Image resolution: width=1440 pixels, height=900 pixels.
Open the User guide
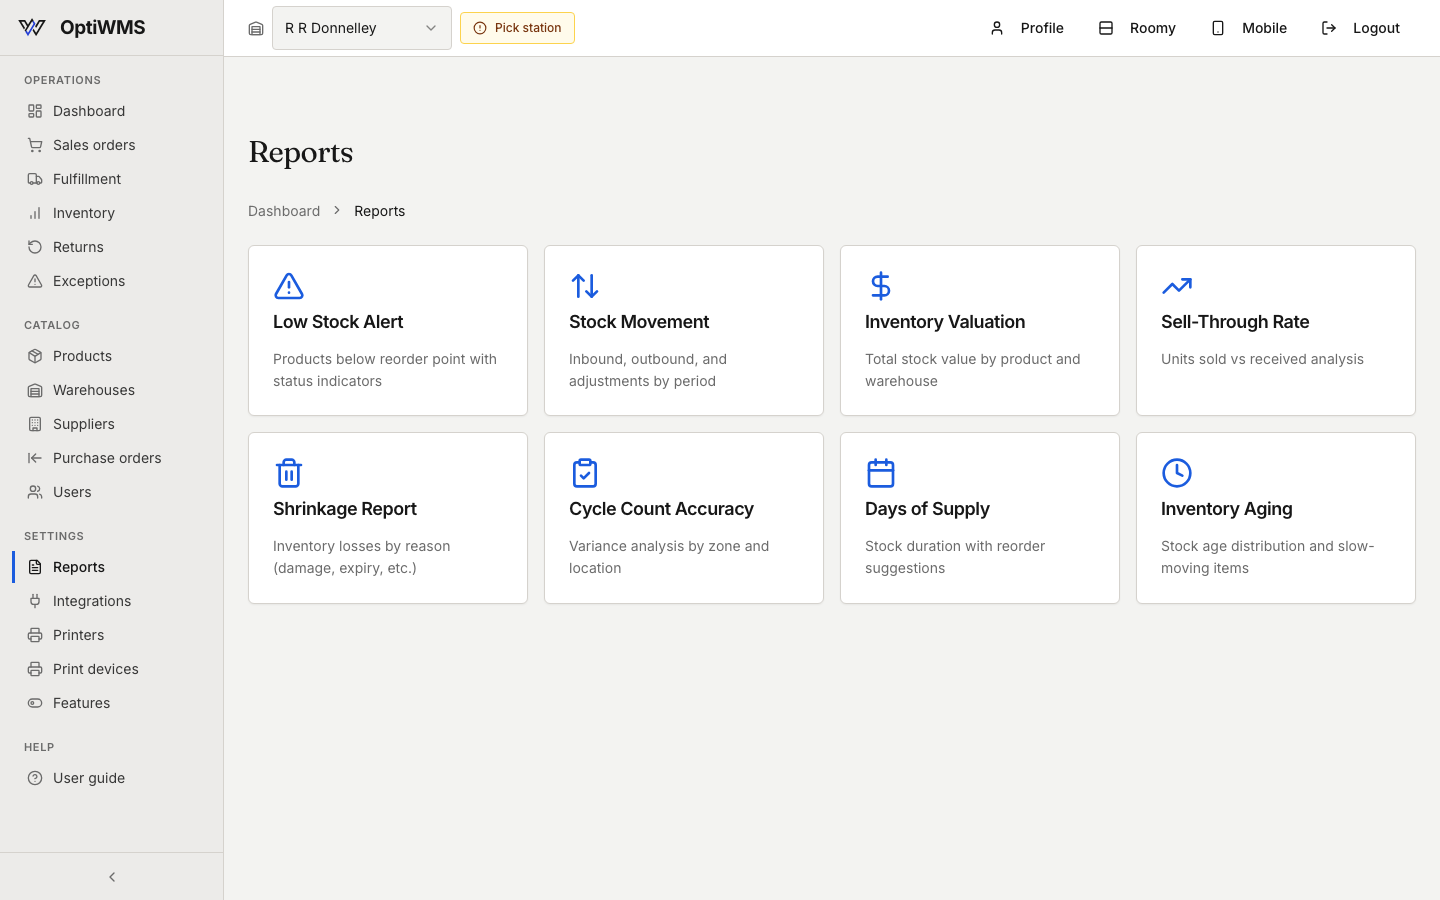(112, 778)
